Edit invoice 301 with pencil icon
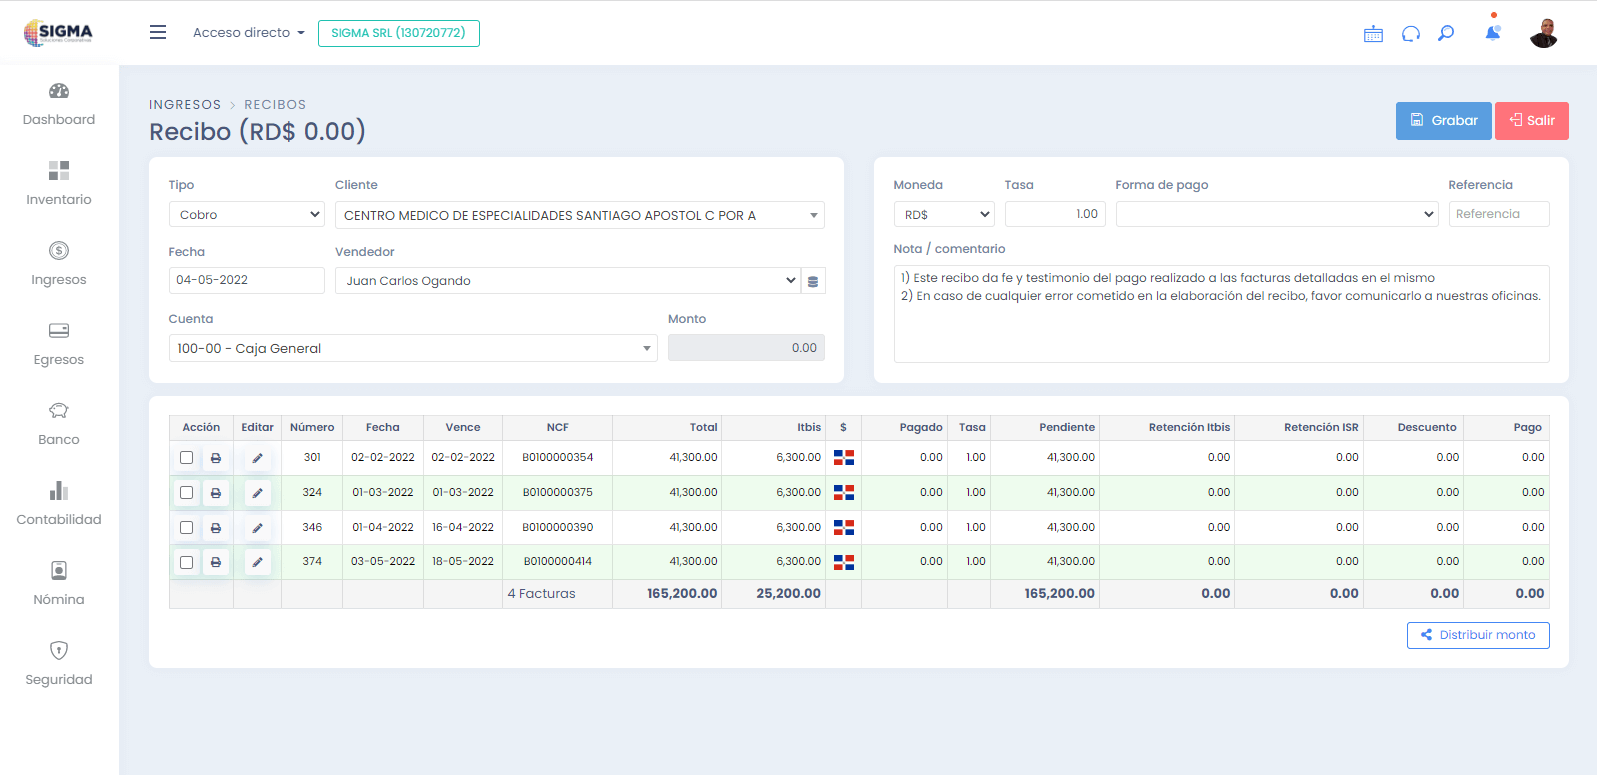This screenshot has width=1597, height=775. tap(257, 458)
